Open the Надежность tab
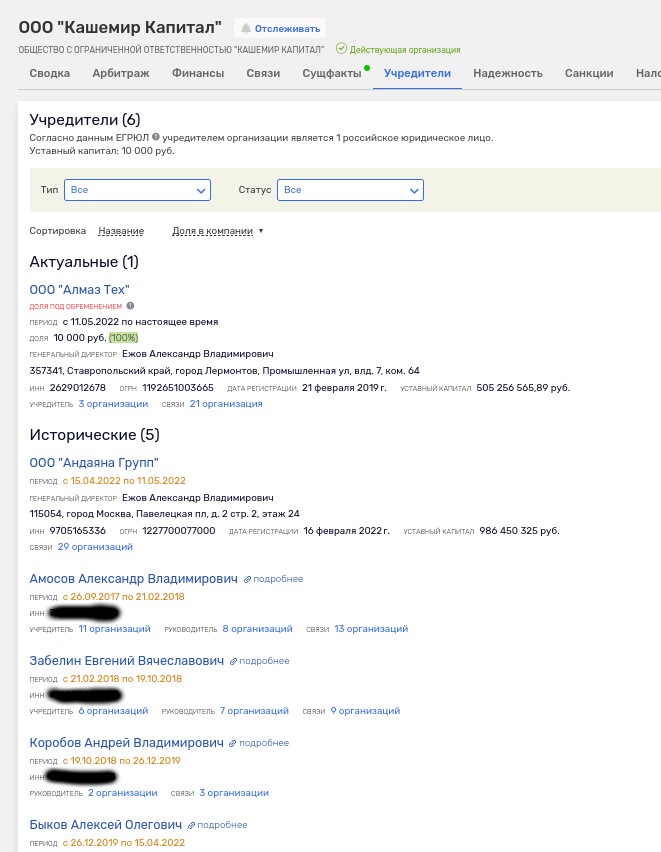This screenshot has width=661, height=852. point(508,73)
